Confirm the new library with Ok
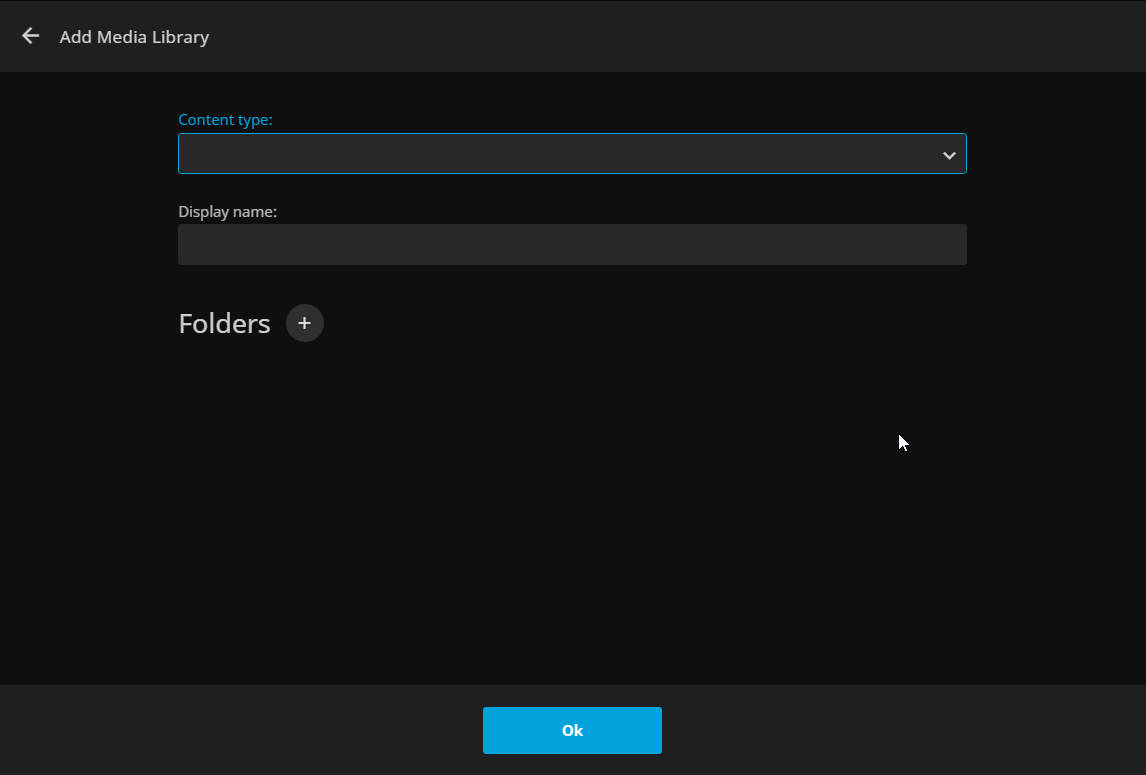Image resolution: width=1146 pixels, height=775 pixels. (572, 730)
